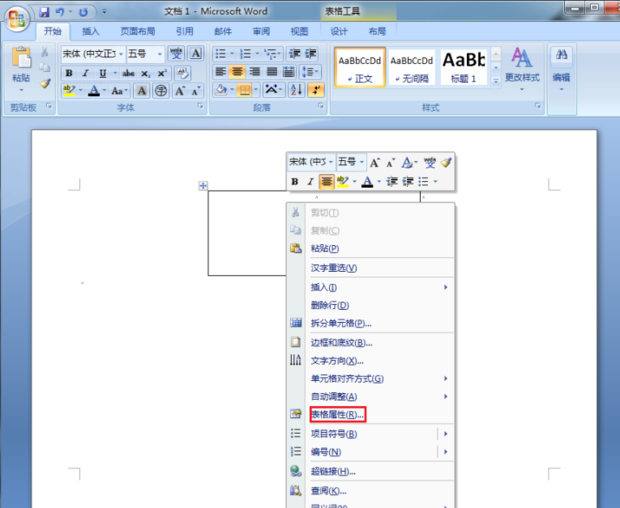Toggle Bold in the ribbon font group
Viewport: 620px width, 508px height.
[x=69, y=73]
